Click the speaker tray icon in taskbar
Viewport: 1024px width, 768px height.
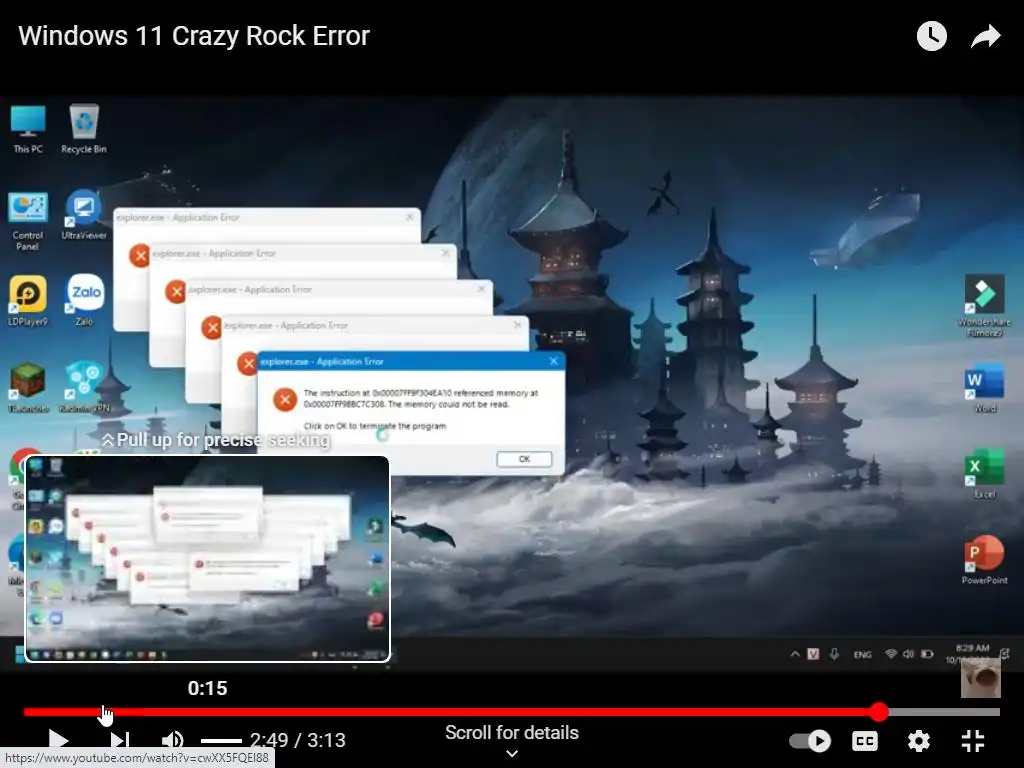(x=908, y=654)
